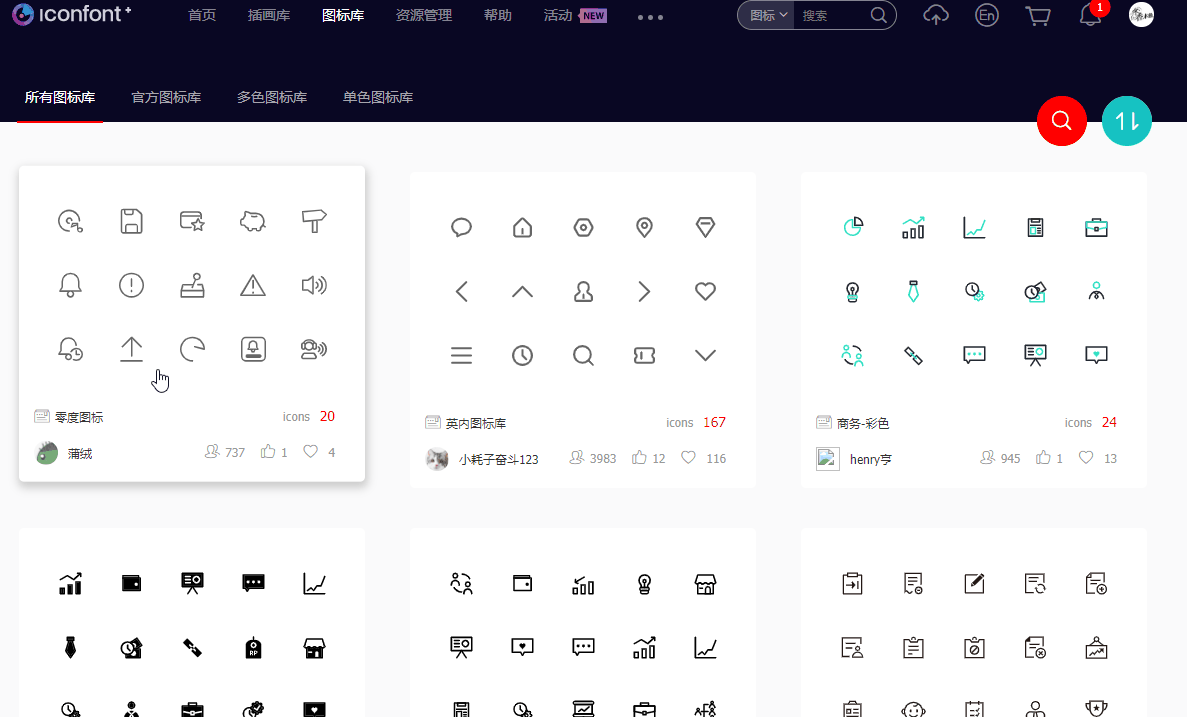The height and width of the screenshot is (717, 1187).
Task: Open the notifications bell
Action: pyautogui.click(x=1090, y=17)
